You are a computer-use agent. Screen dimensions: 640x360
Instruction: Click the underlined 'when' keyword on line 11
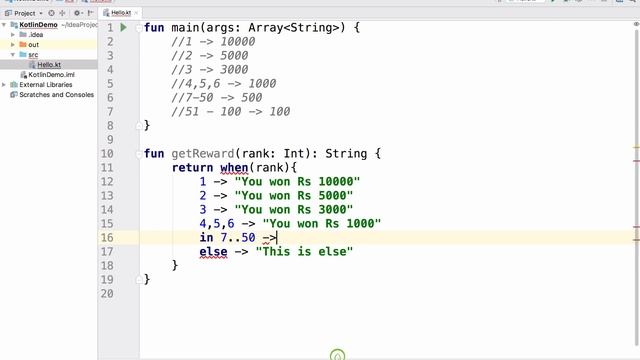click(234, 168)
